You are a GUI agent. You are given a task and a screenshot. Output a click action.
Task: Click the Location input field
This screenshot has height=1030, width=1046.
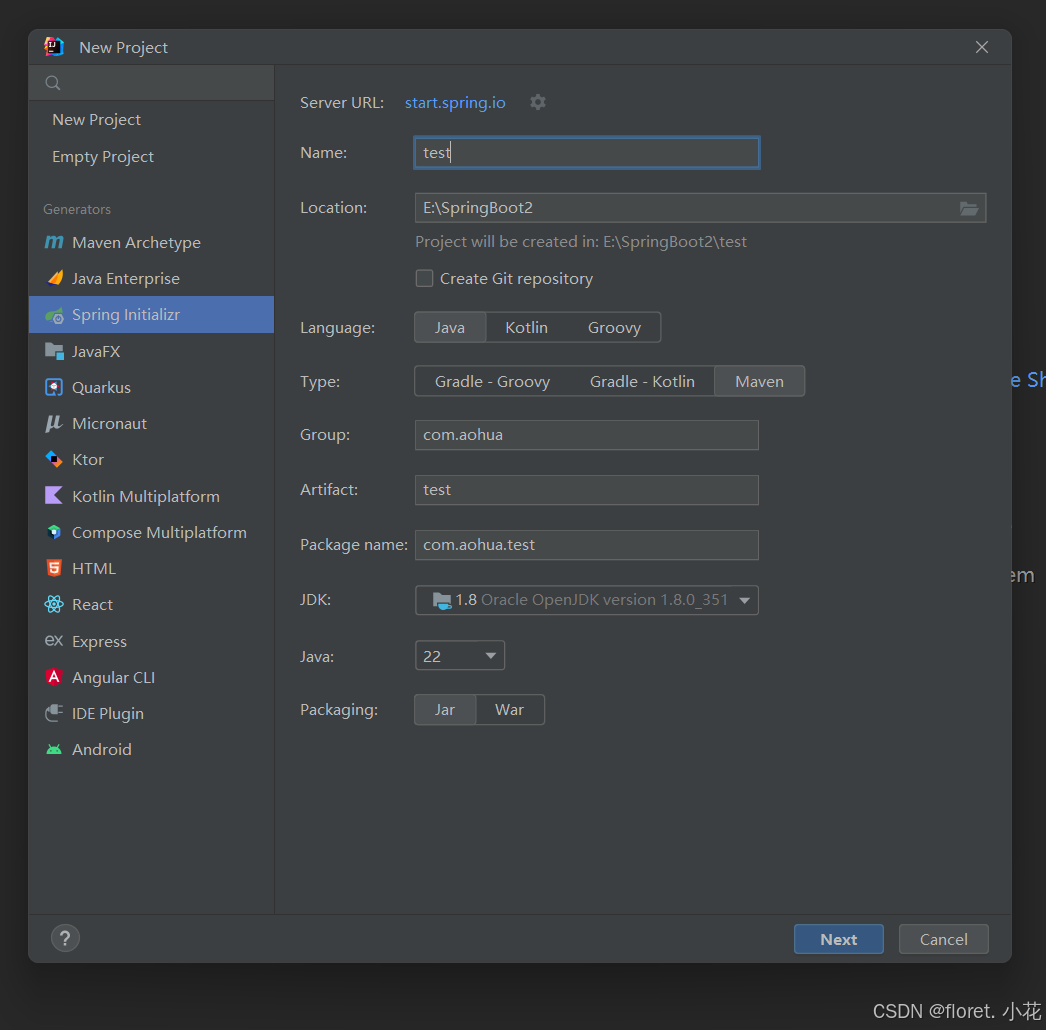(x=700, y=208)
